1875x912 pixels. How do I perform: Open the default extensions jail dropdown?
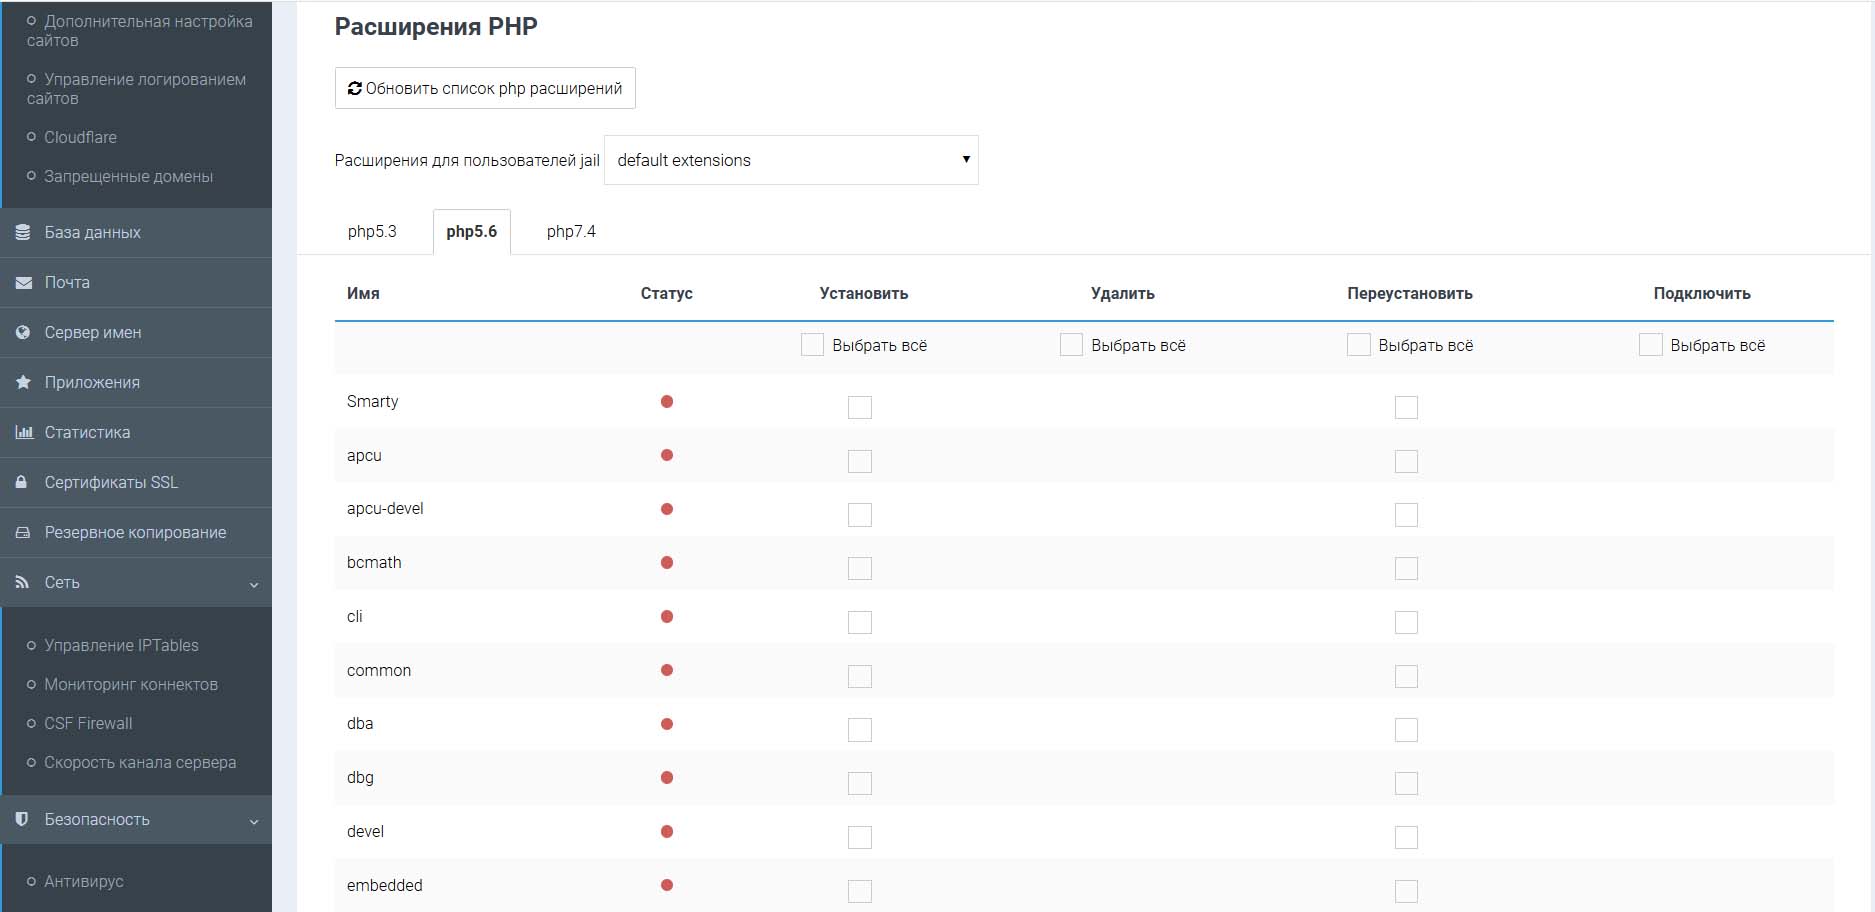(x=791, y=160)
